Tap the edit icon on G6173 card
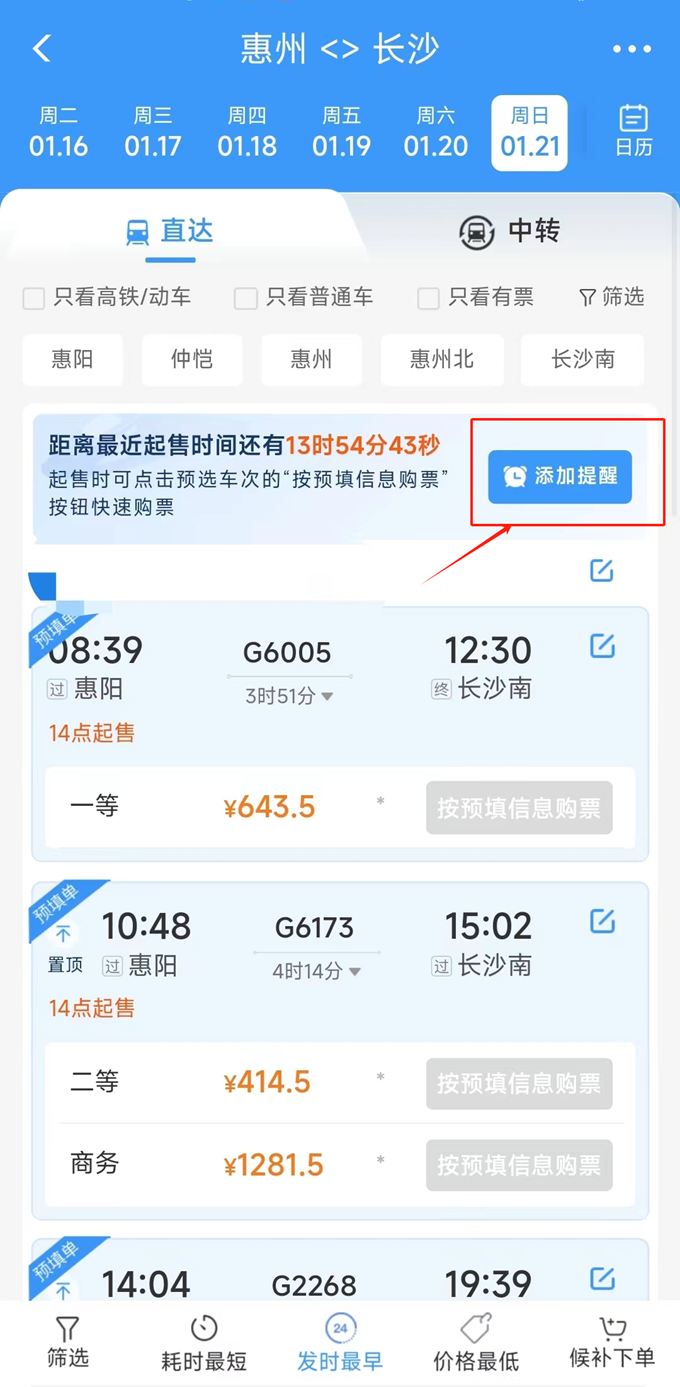The image size is (680, 1387). point(602,921)
